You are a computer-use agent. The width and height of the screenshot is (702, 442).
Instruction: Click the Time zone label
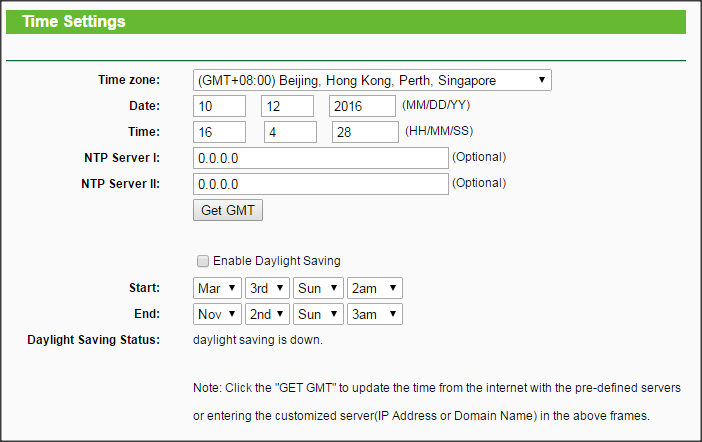129,80
